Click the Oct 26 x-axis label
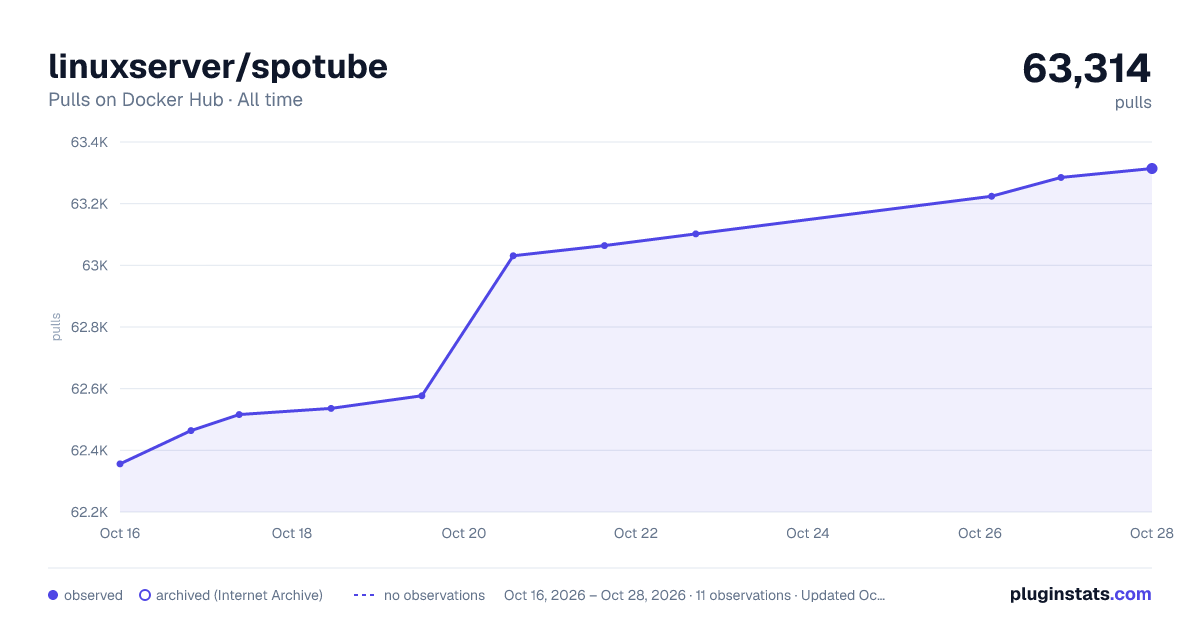 980,533
